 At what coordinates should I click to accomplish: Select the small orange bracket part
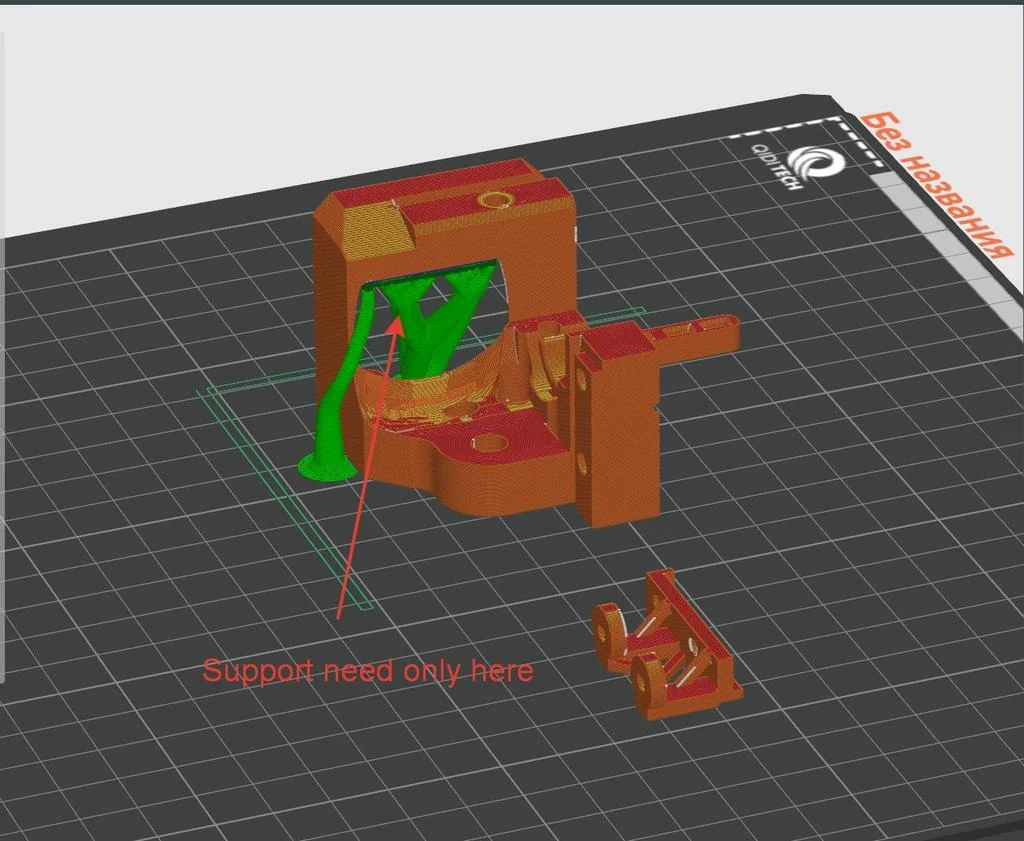point(665,650)
